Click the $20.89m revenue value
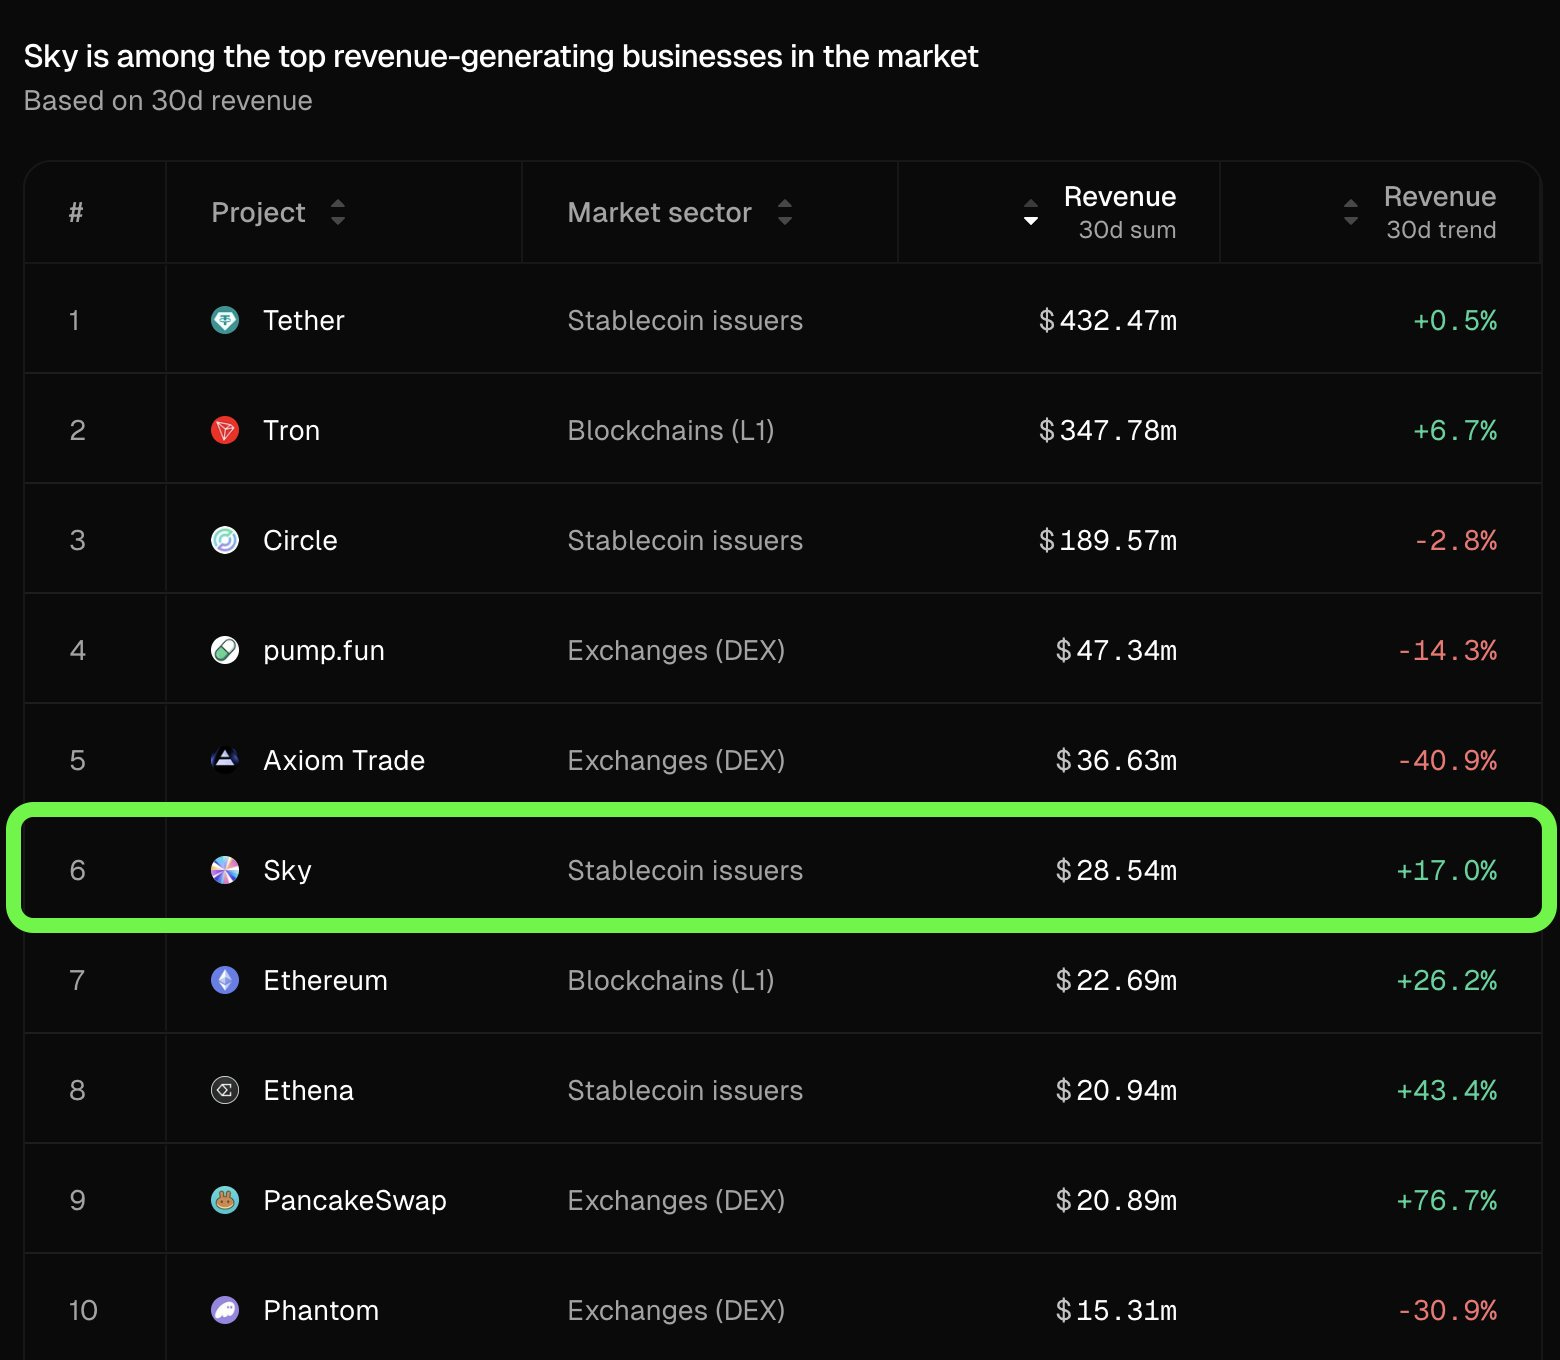 coord(1116,1200)
